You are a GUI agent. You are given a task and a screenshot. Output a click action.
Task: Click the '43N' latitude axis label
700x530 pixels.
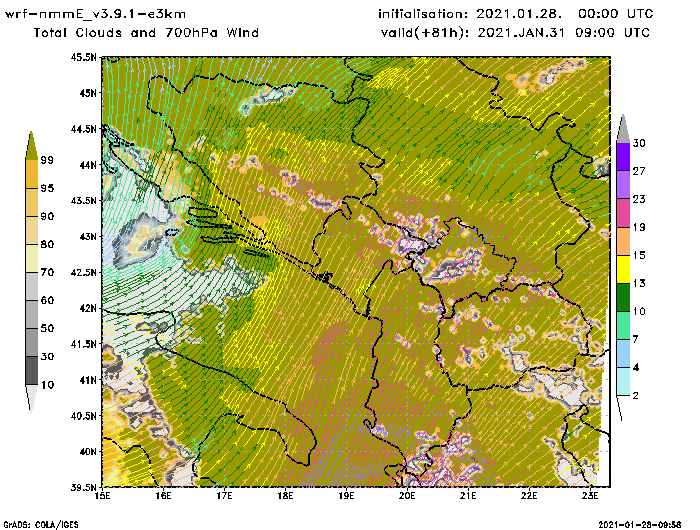coord(88,236)
